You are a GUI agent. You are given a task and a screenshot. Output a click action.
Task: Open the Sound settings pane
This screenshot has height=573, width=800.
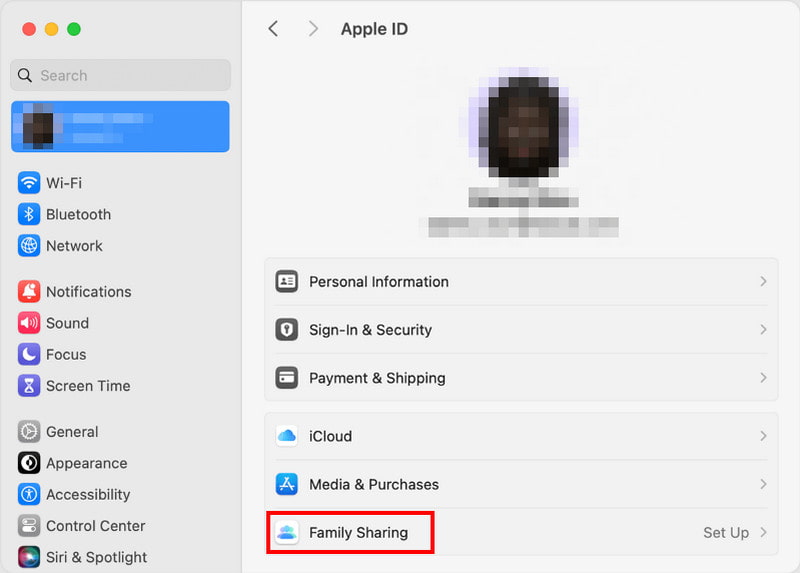tap(67, 323)
